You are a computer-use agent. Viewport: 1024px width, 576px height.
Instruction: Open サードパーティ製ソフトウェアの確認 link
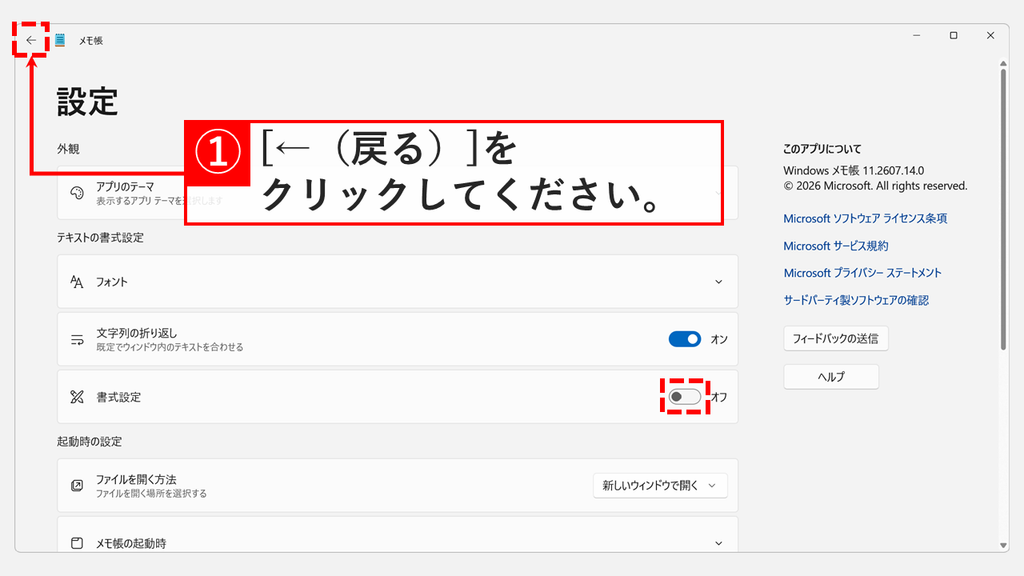click(856, 300)
